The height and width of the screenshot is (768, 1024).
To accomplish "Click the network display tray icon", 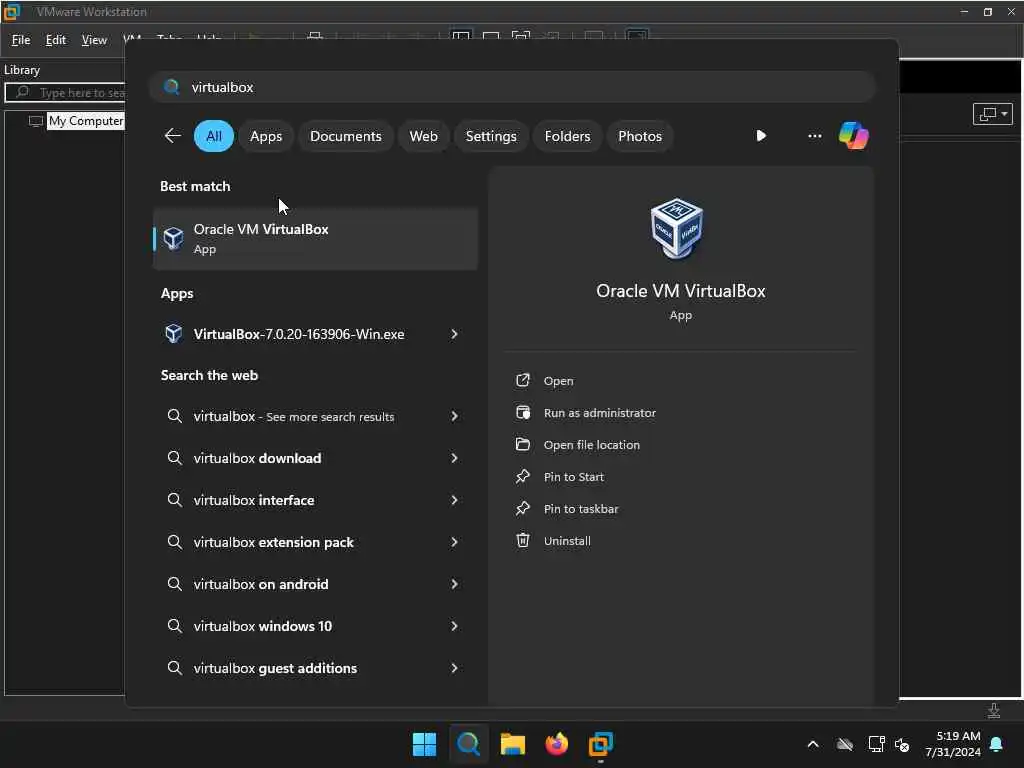I will click(876, 744).
